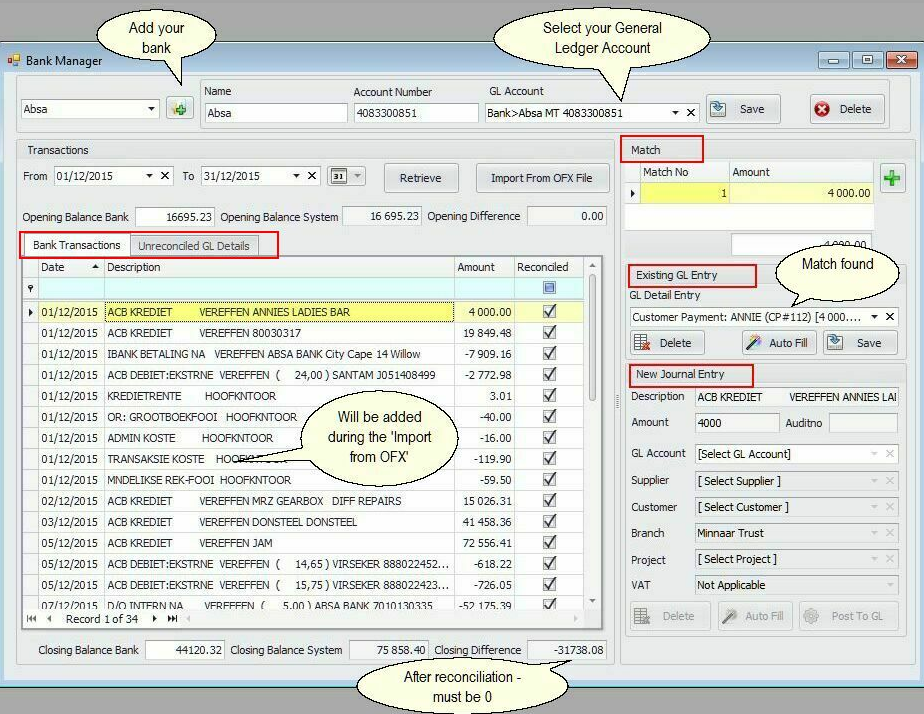Image resolution: width=924 pixels, height=714 pixels.
Task: Click the Post To GL button
Action: pyautogui.click(x=848, y=616)
